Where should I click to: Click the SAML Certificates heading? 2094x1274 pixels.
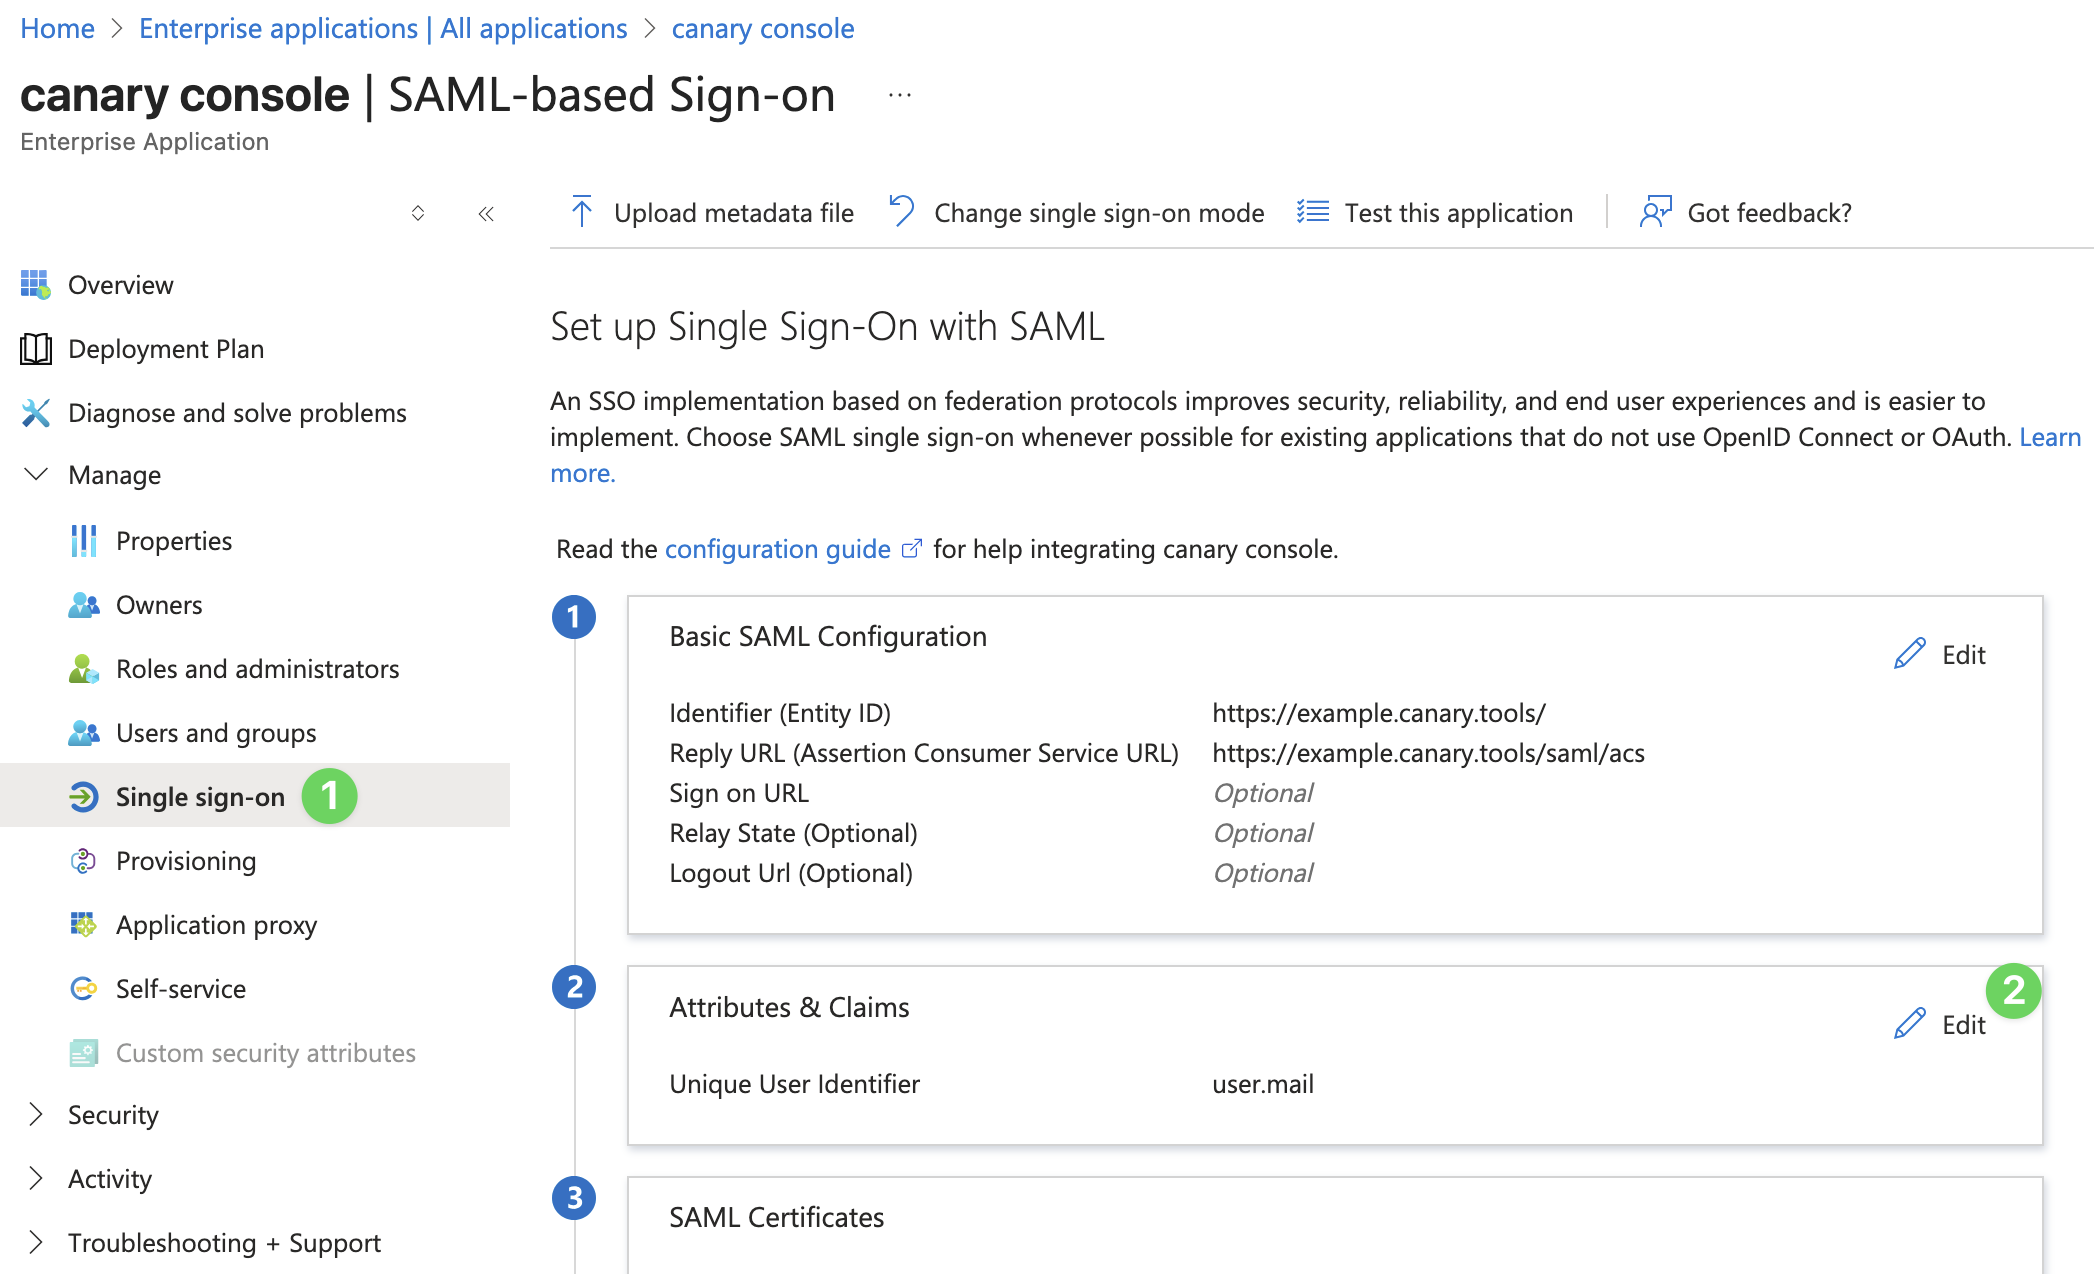[x=777, y=1217]
